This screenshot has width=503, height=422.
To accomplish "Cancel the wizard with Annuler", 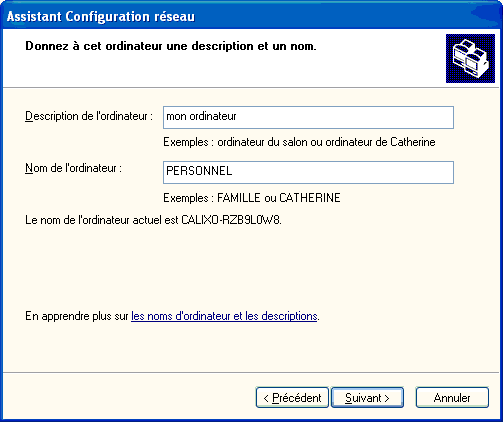I will [x=452, y=398].
